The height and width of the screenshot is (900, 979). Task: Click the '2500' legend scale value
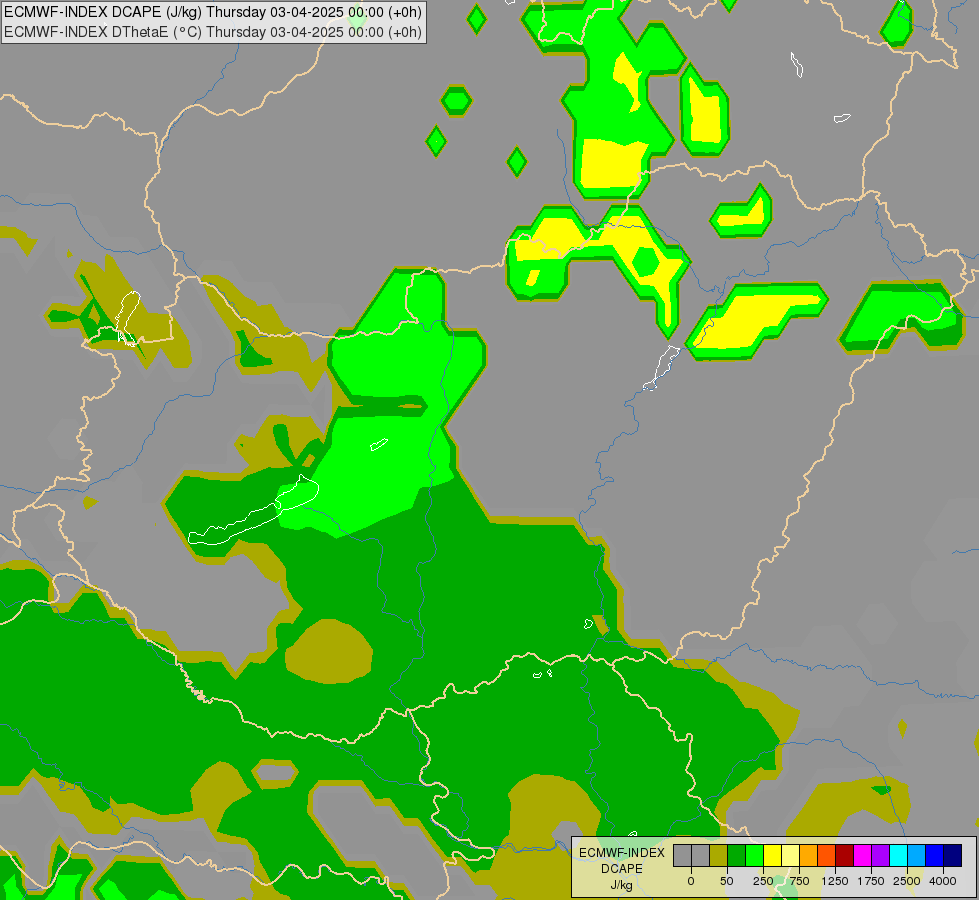pos(907,881)
